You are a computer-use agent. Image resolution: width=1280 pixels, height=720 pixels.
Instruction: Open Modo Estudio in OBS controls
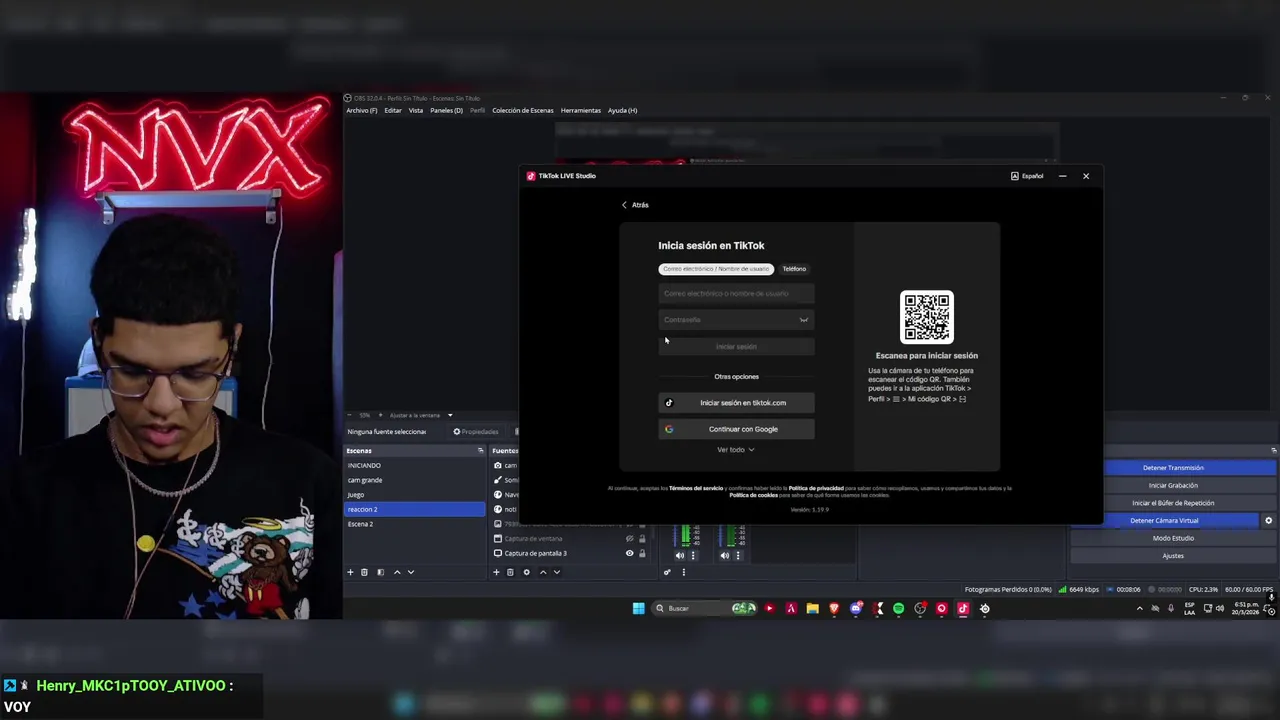coord(1173,538)
